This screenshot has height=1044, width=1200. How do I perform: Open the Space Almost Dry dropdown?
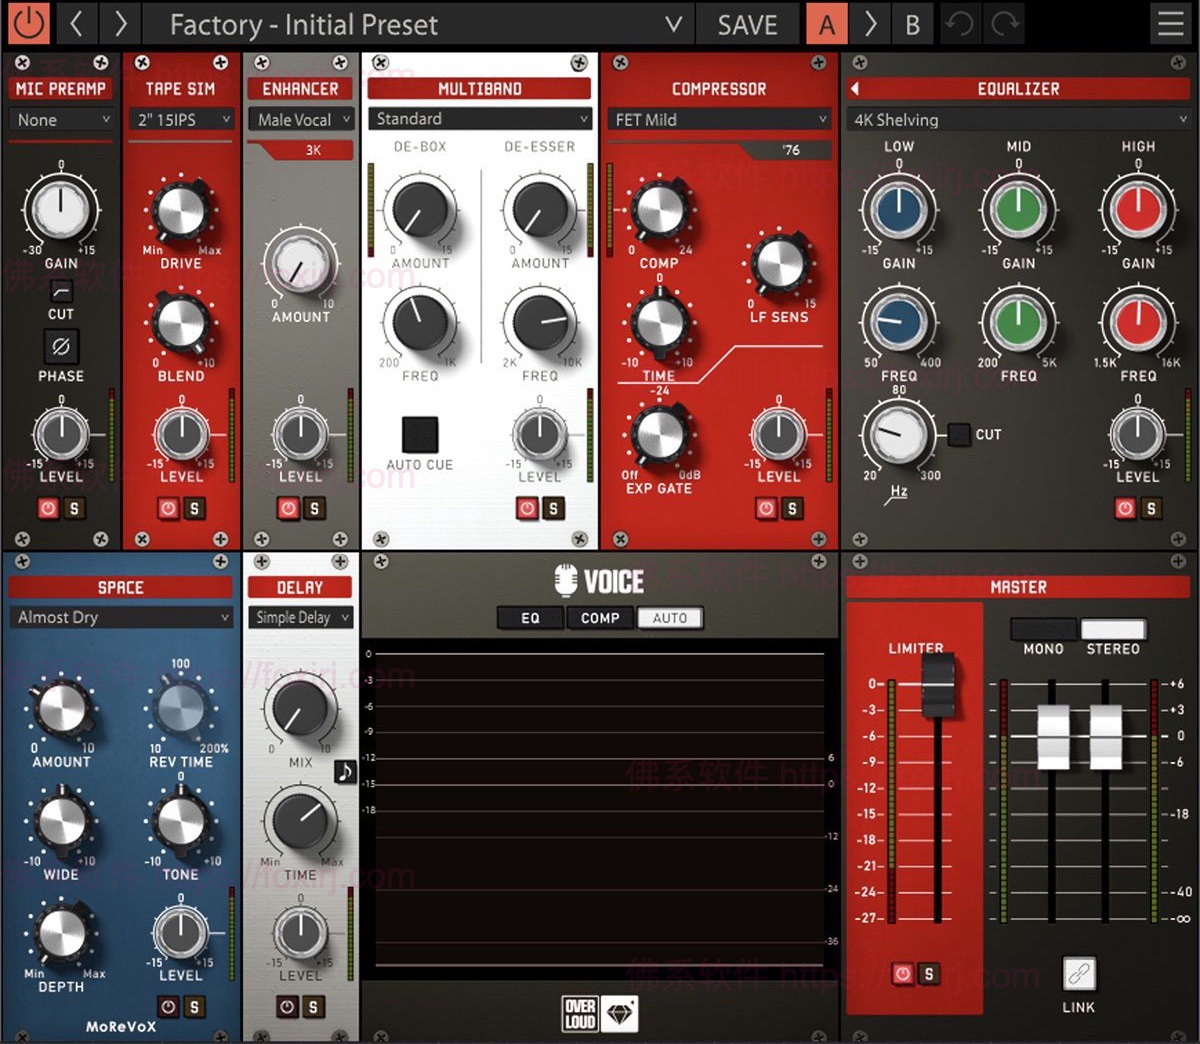(x=119, y=617)
